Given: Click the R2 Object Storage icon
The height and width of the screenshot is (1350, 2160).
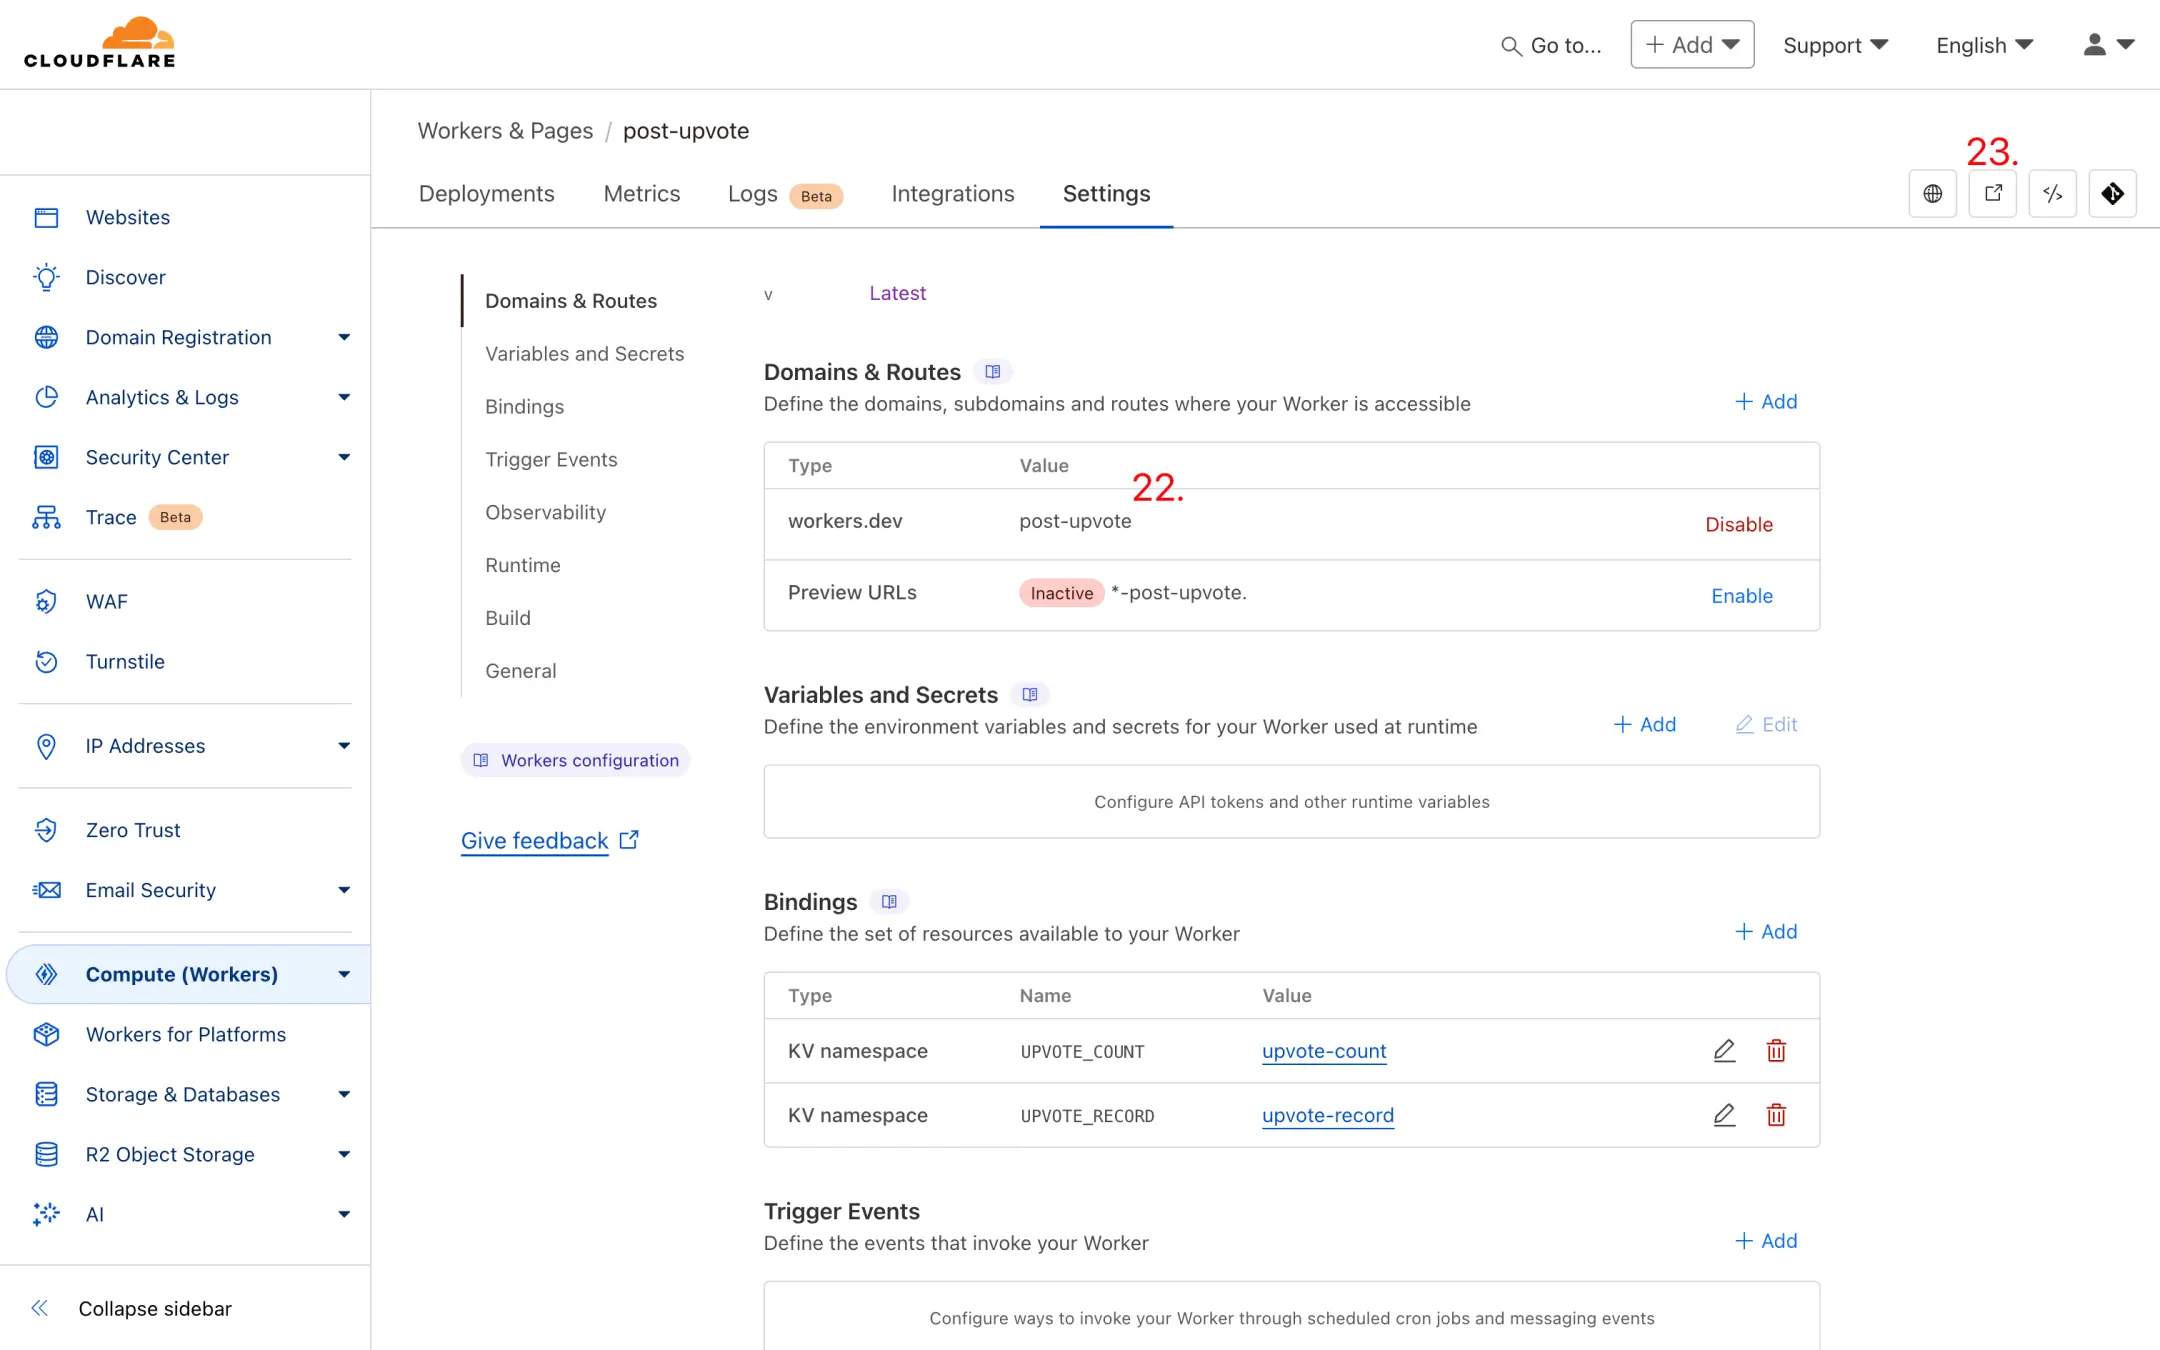Looking at the screenshot, I should coord(46,1154).
